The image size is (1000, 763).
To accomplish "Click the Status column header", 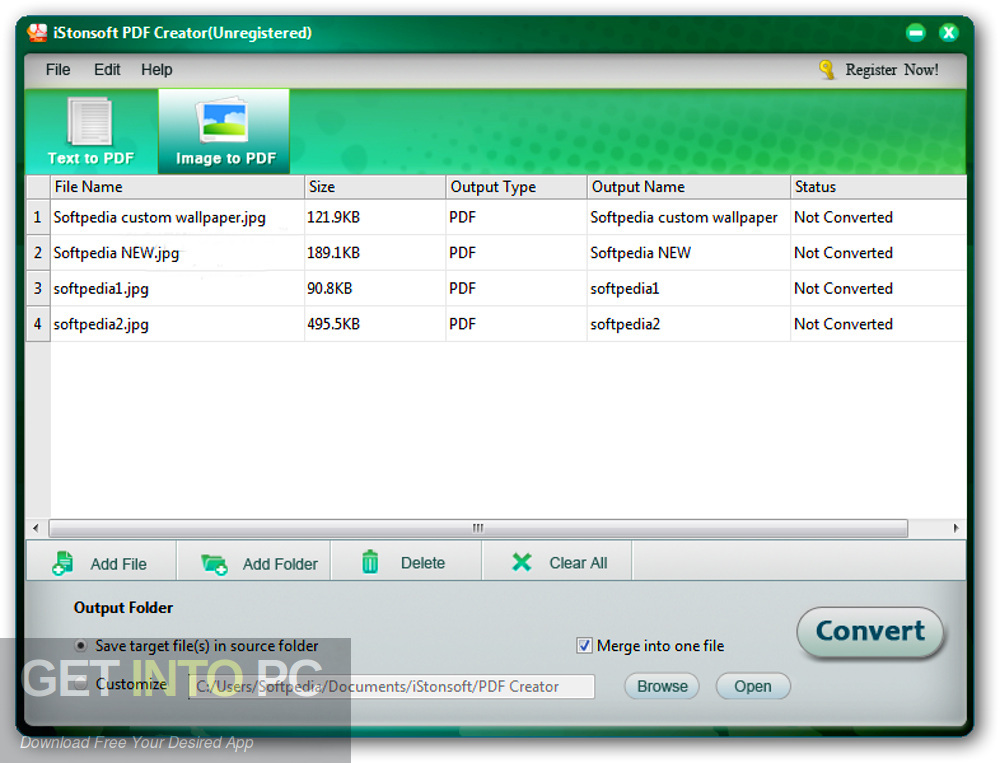I will [878, 187].
